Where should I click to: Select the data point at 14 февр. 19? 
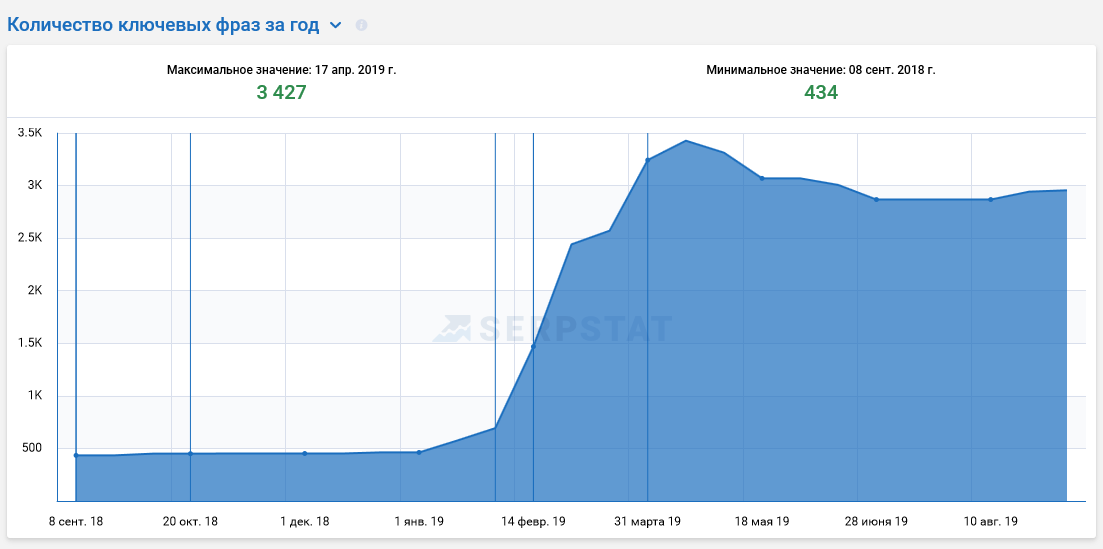coord(533,346)
